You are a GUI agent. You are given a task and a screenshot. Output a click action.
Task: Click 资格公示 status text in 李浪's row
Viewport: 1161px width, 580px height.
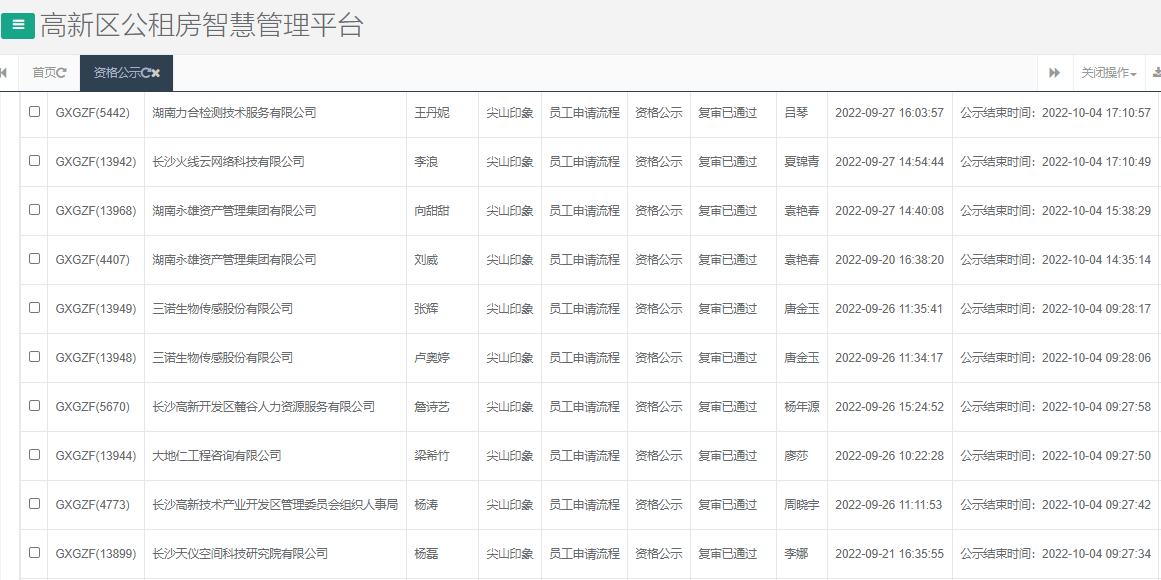[x=658, y=162]
